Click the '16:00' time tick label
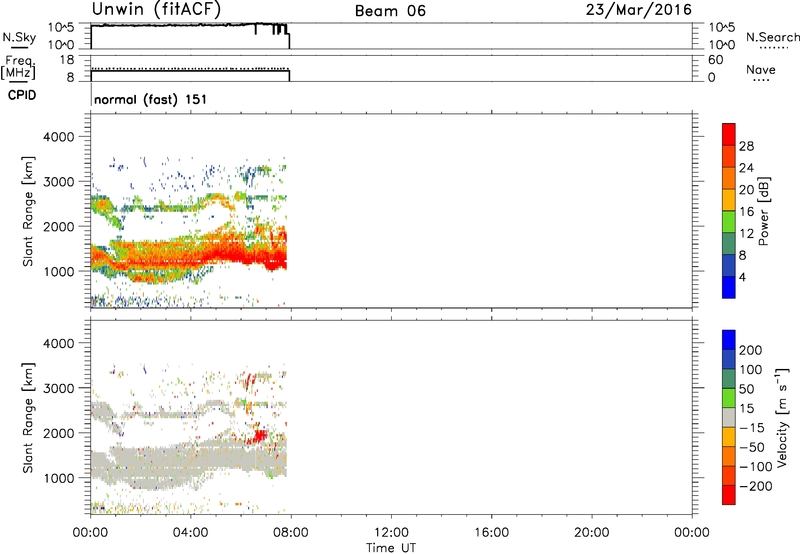 pos(491,533)
